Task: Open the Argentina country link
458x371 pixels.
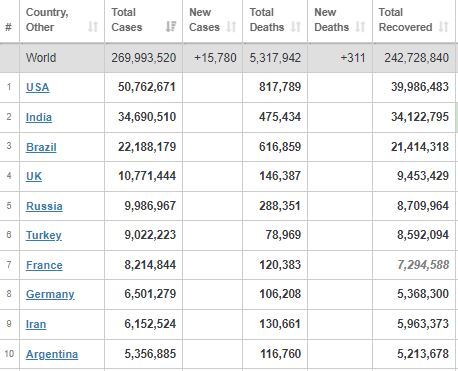Action: point(52,354)
